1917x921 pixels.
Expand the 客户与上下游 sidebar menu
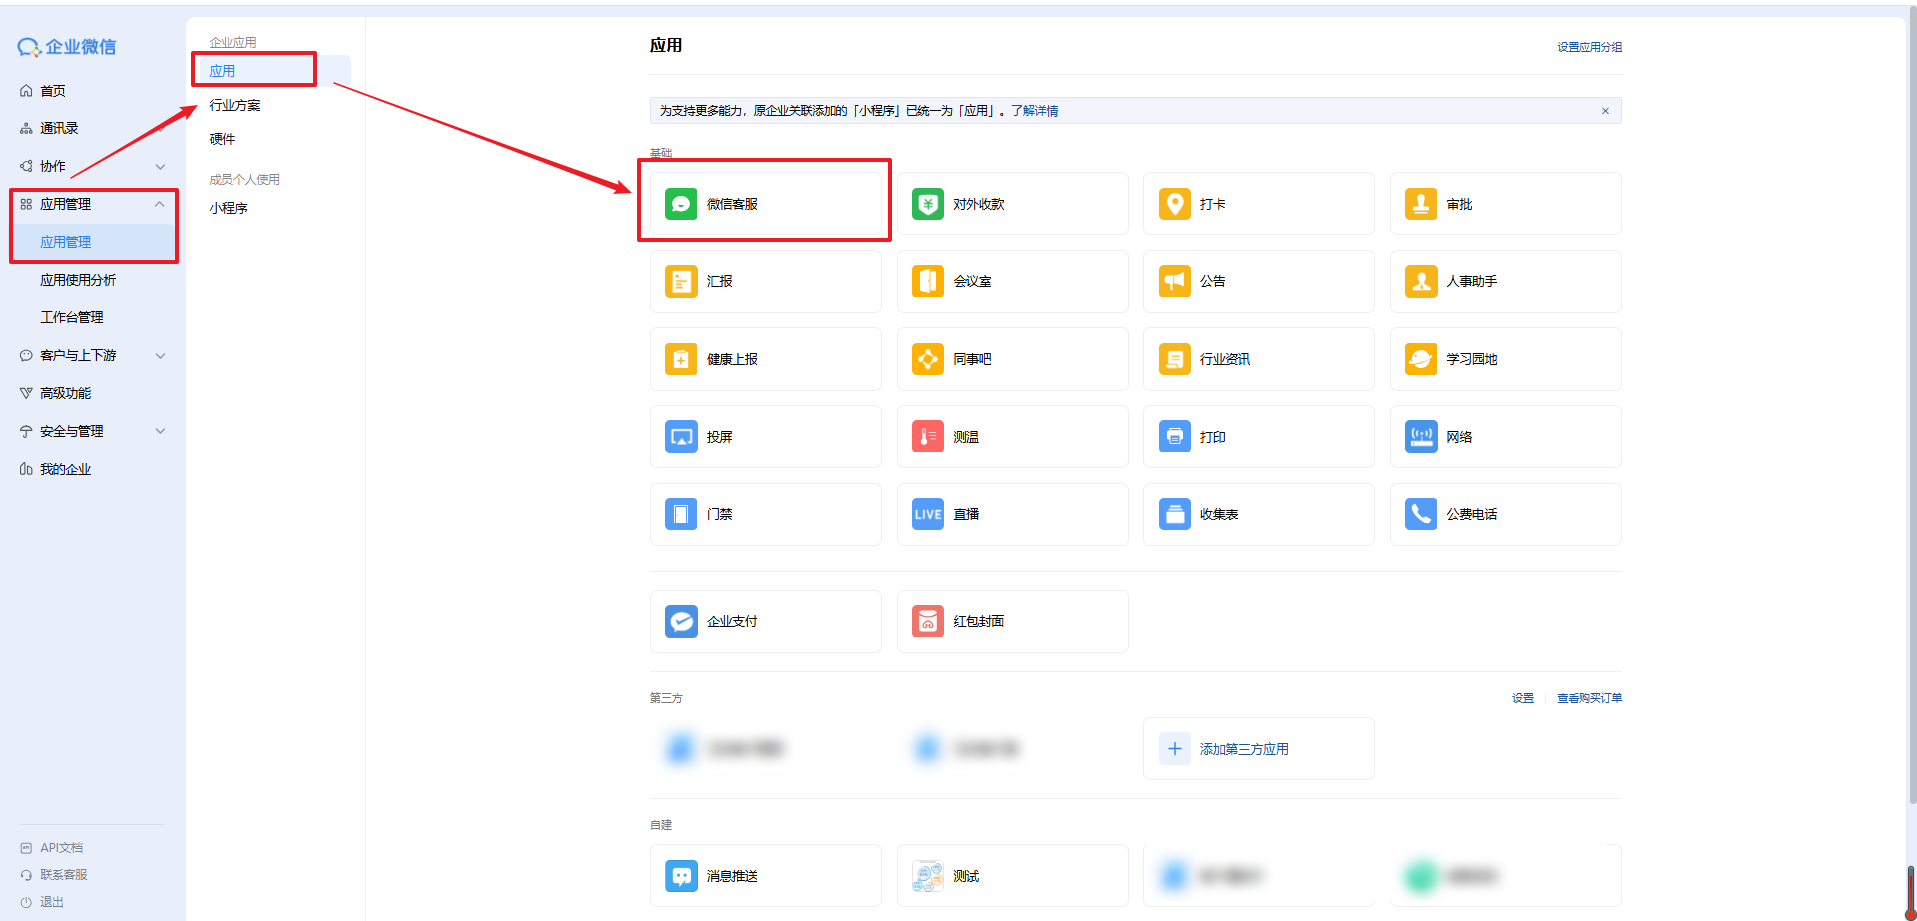(160, 355)
